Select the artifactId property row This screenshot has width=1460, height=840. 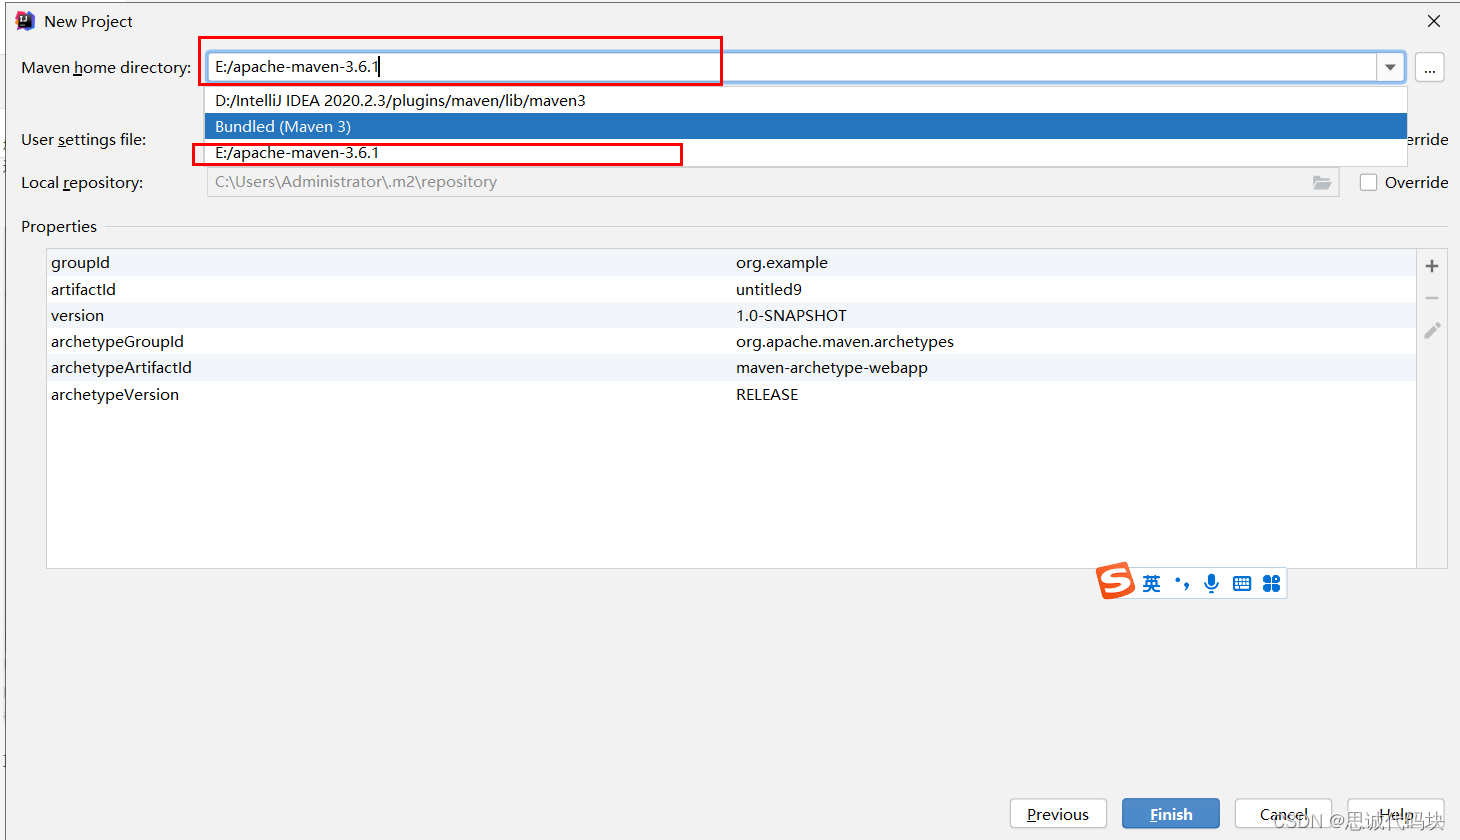coord(731,289)
